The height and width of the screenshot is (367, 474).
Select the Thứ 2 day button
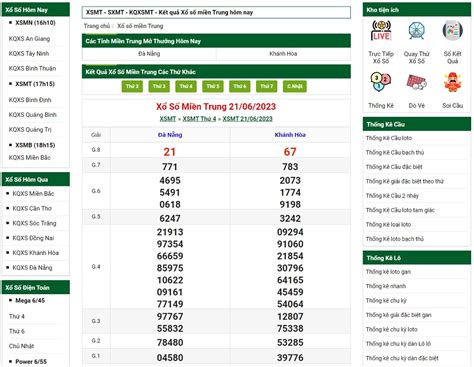(x=132, y=86)
